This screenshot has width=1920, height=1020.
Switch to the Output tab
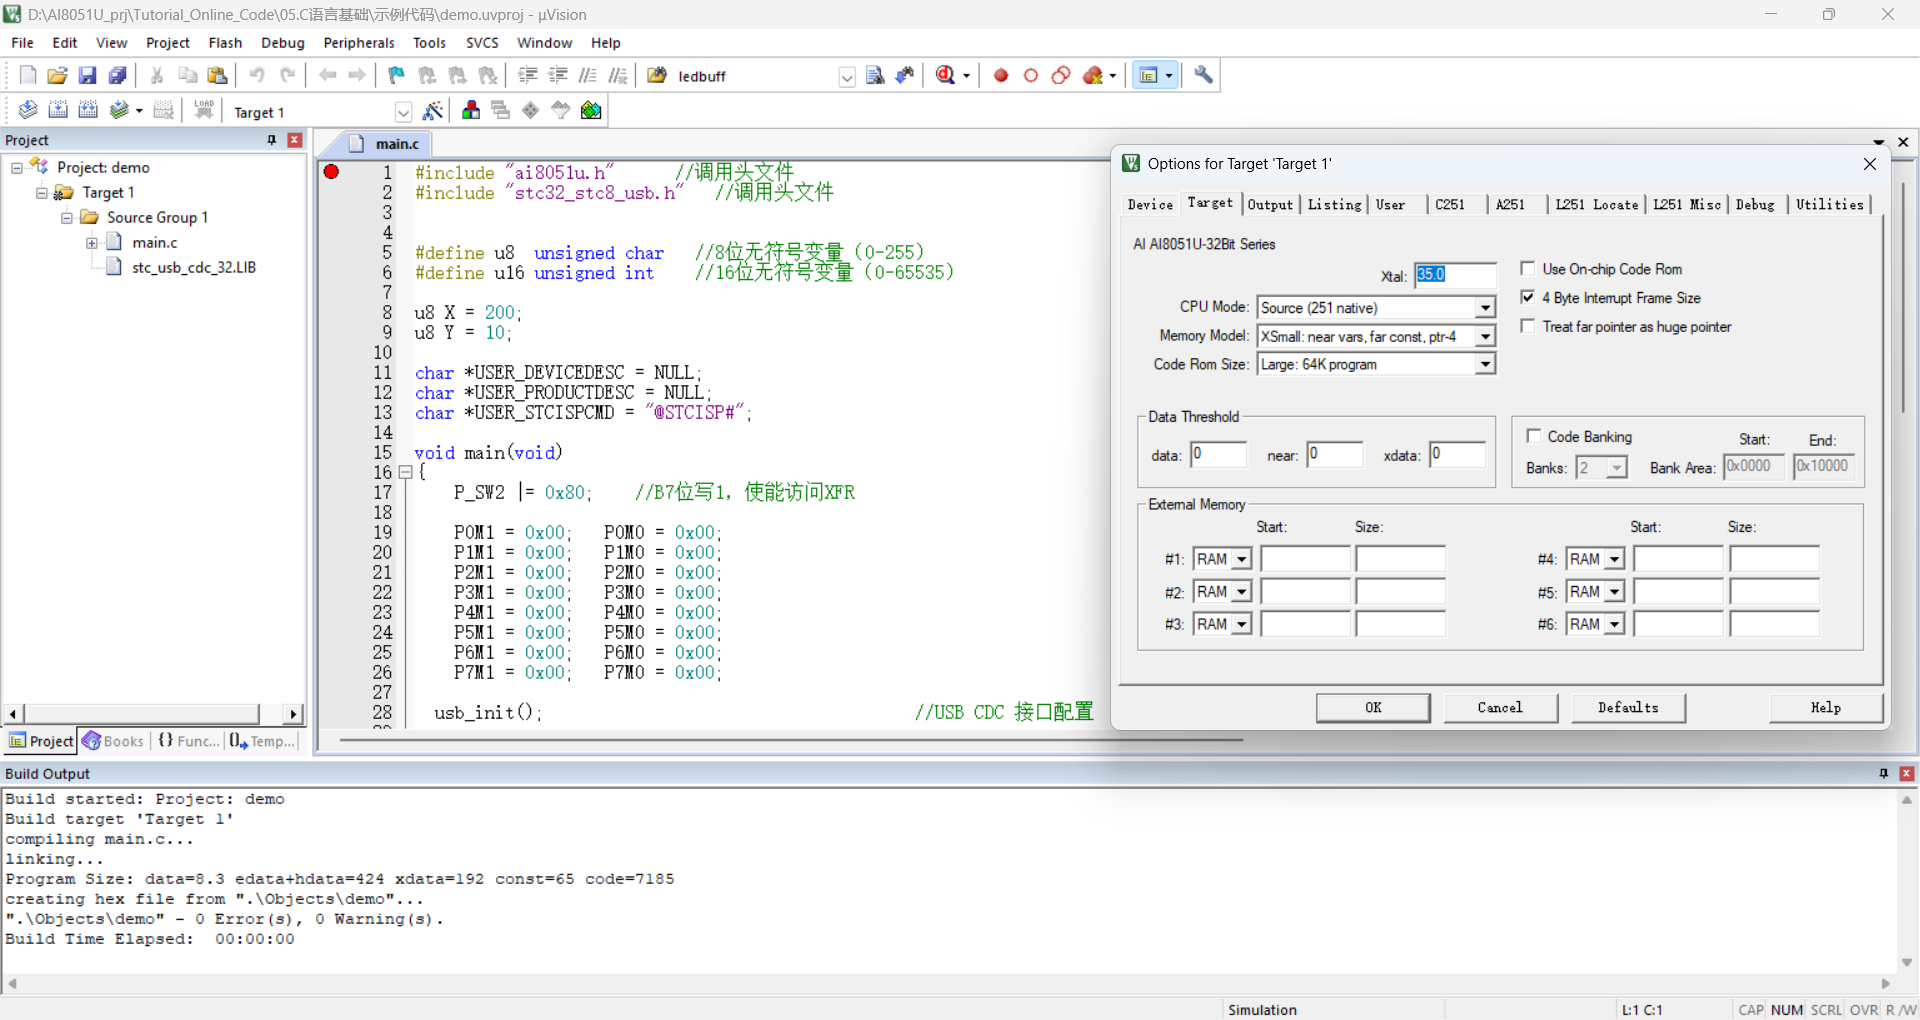(1270, 204)
